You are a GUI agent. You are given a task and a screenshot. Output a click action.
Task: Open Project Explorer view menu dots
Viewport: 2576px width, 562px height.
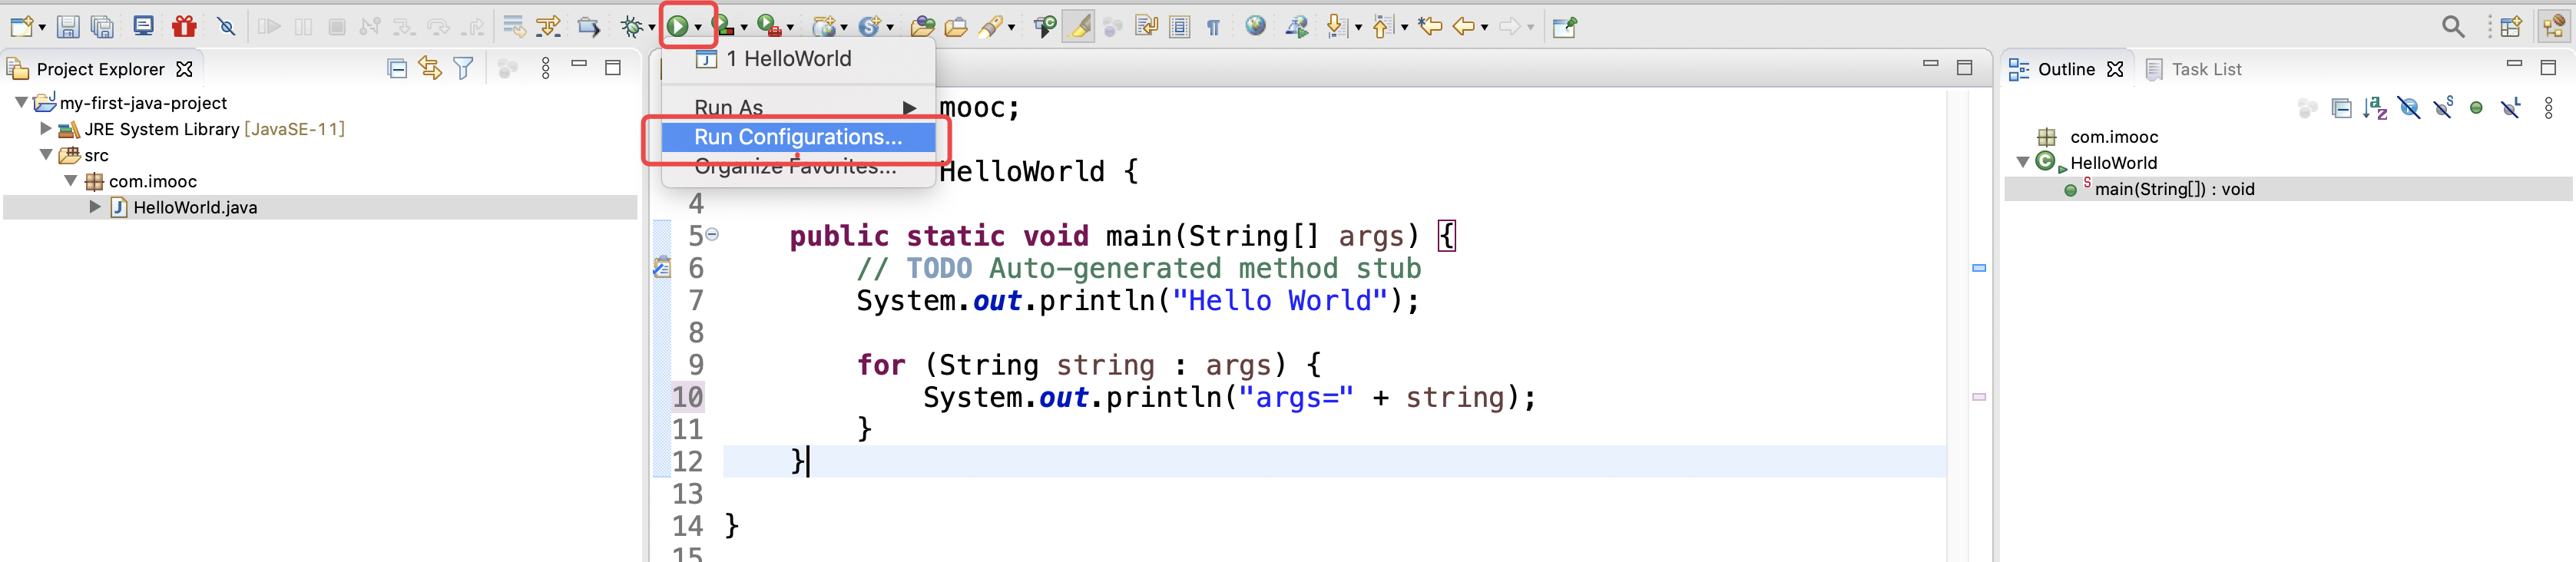545,68
